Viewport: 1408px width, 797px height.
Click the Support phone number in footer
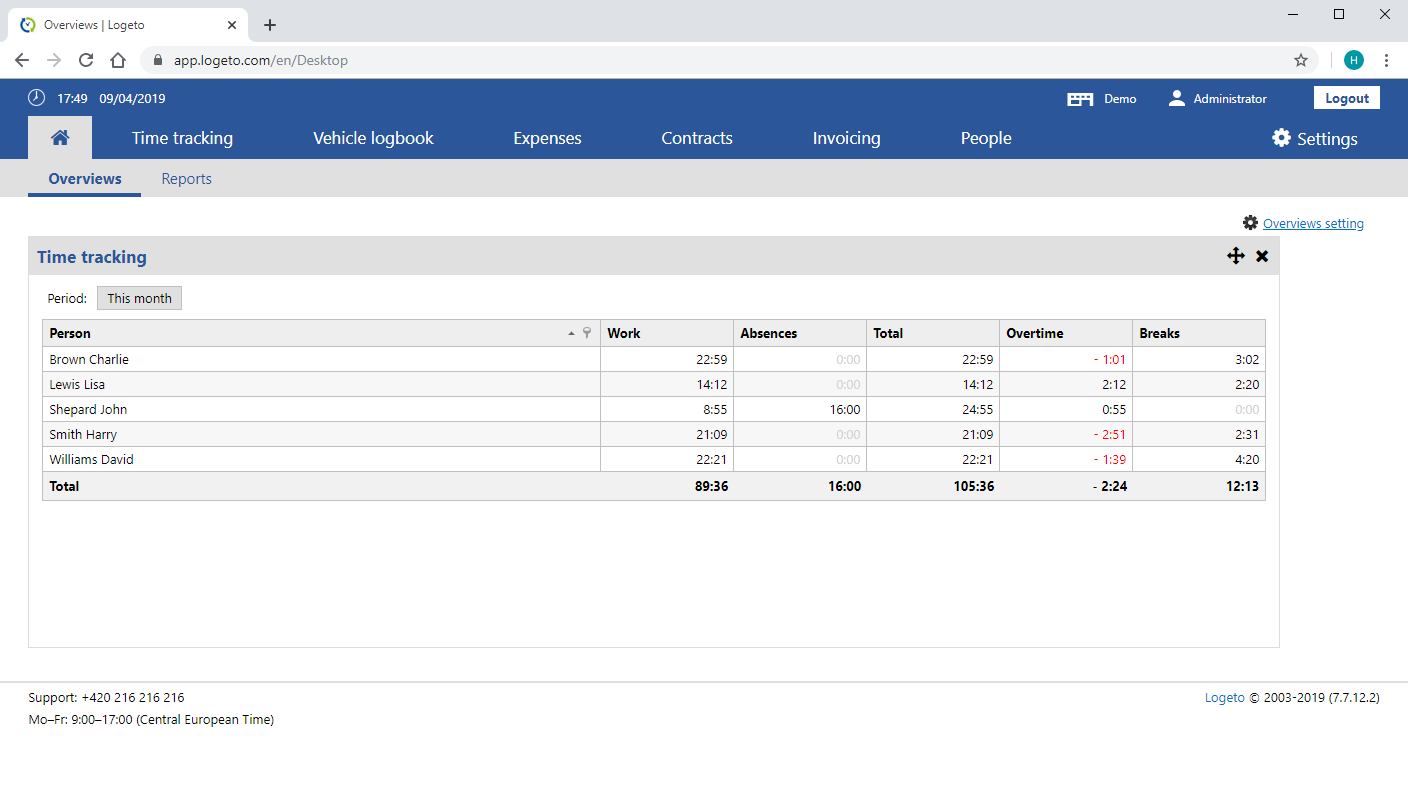[133, 698]
